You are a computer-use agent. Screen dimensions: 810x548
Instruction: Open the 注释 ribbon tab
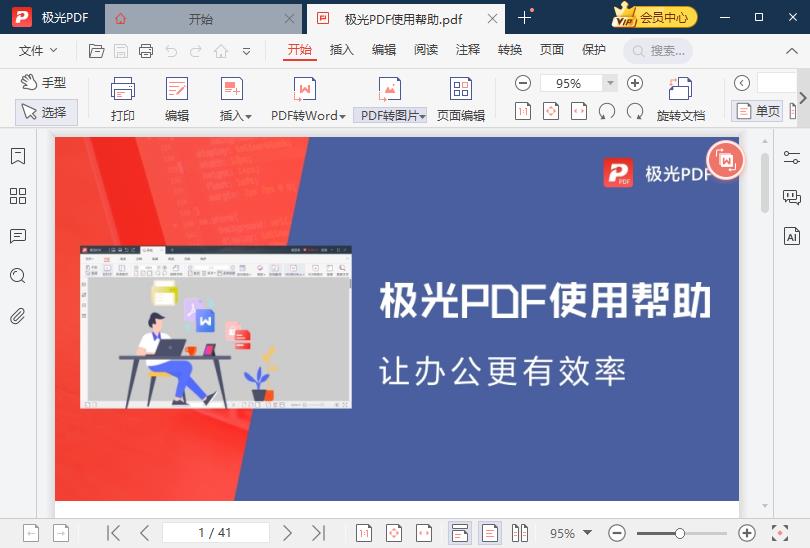468,50
